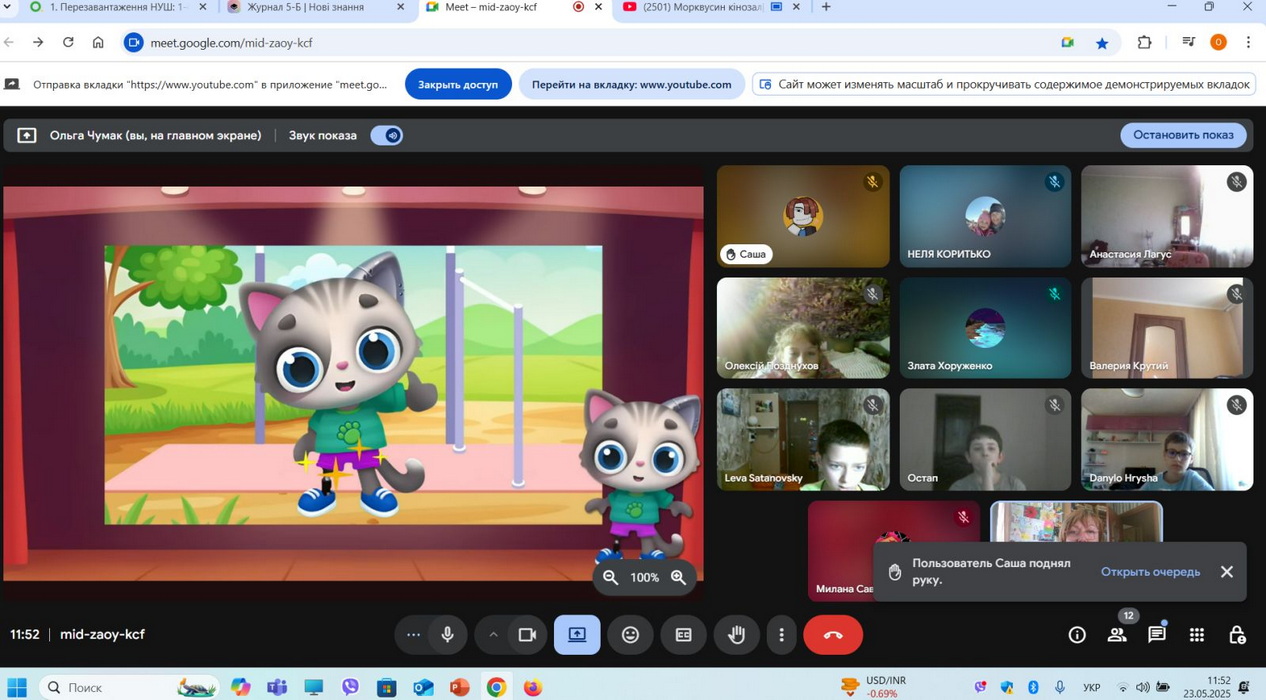1266x700 pixels.
Task: Click Остановить показ button
Action: click(x=1183, y=135)
